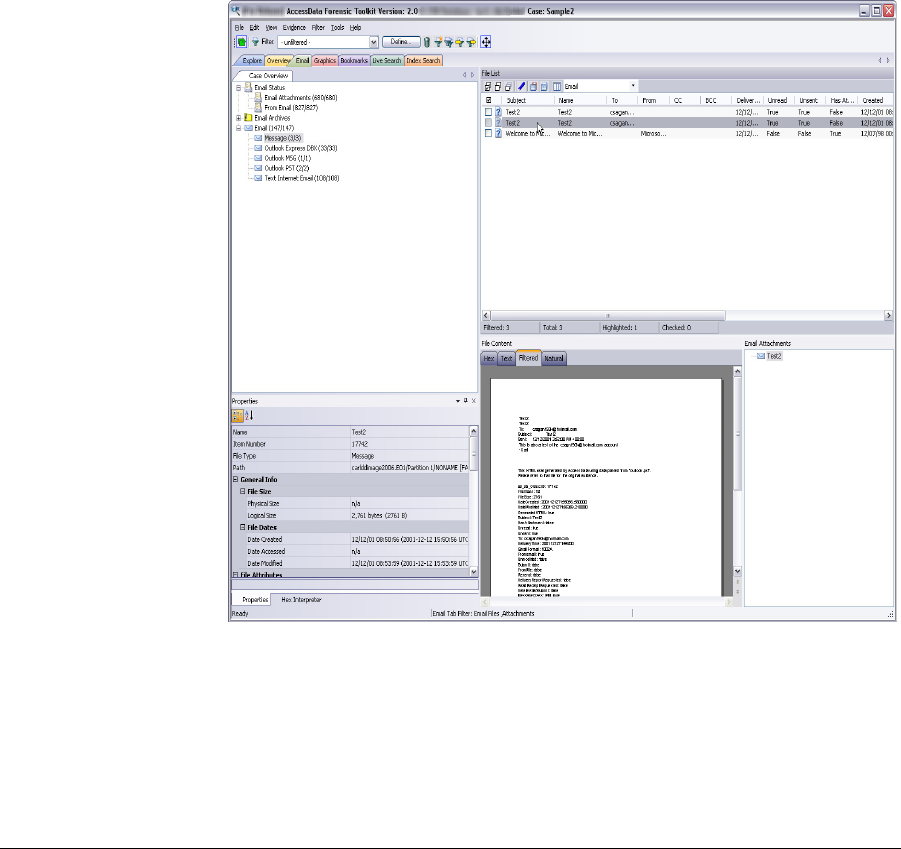Collapse the Email Status tree node
Image resolution: width=901 pixels, height=849 pixels.
pos(238,88)
